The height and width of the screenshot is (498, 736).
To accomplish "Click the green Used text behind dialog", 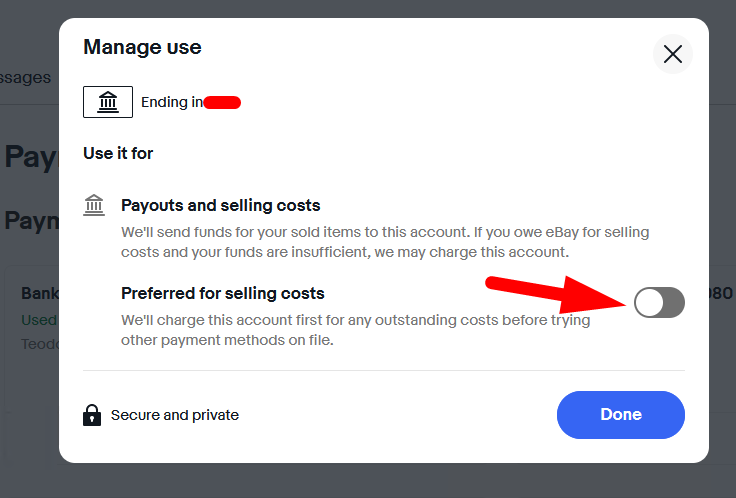I will (x=39, y=320).
